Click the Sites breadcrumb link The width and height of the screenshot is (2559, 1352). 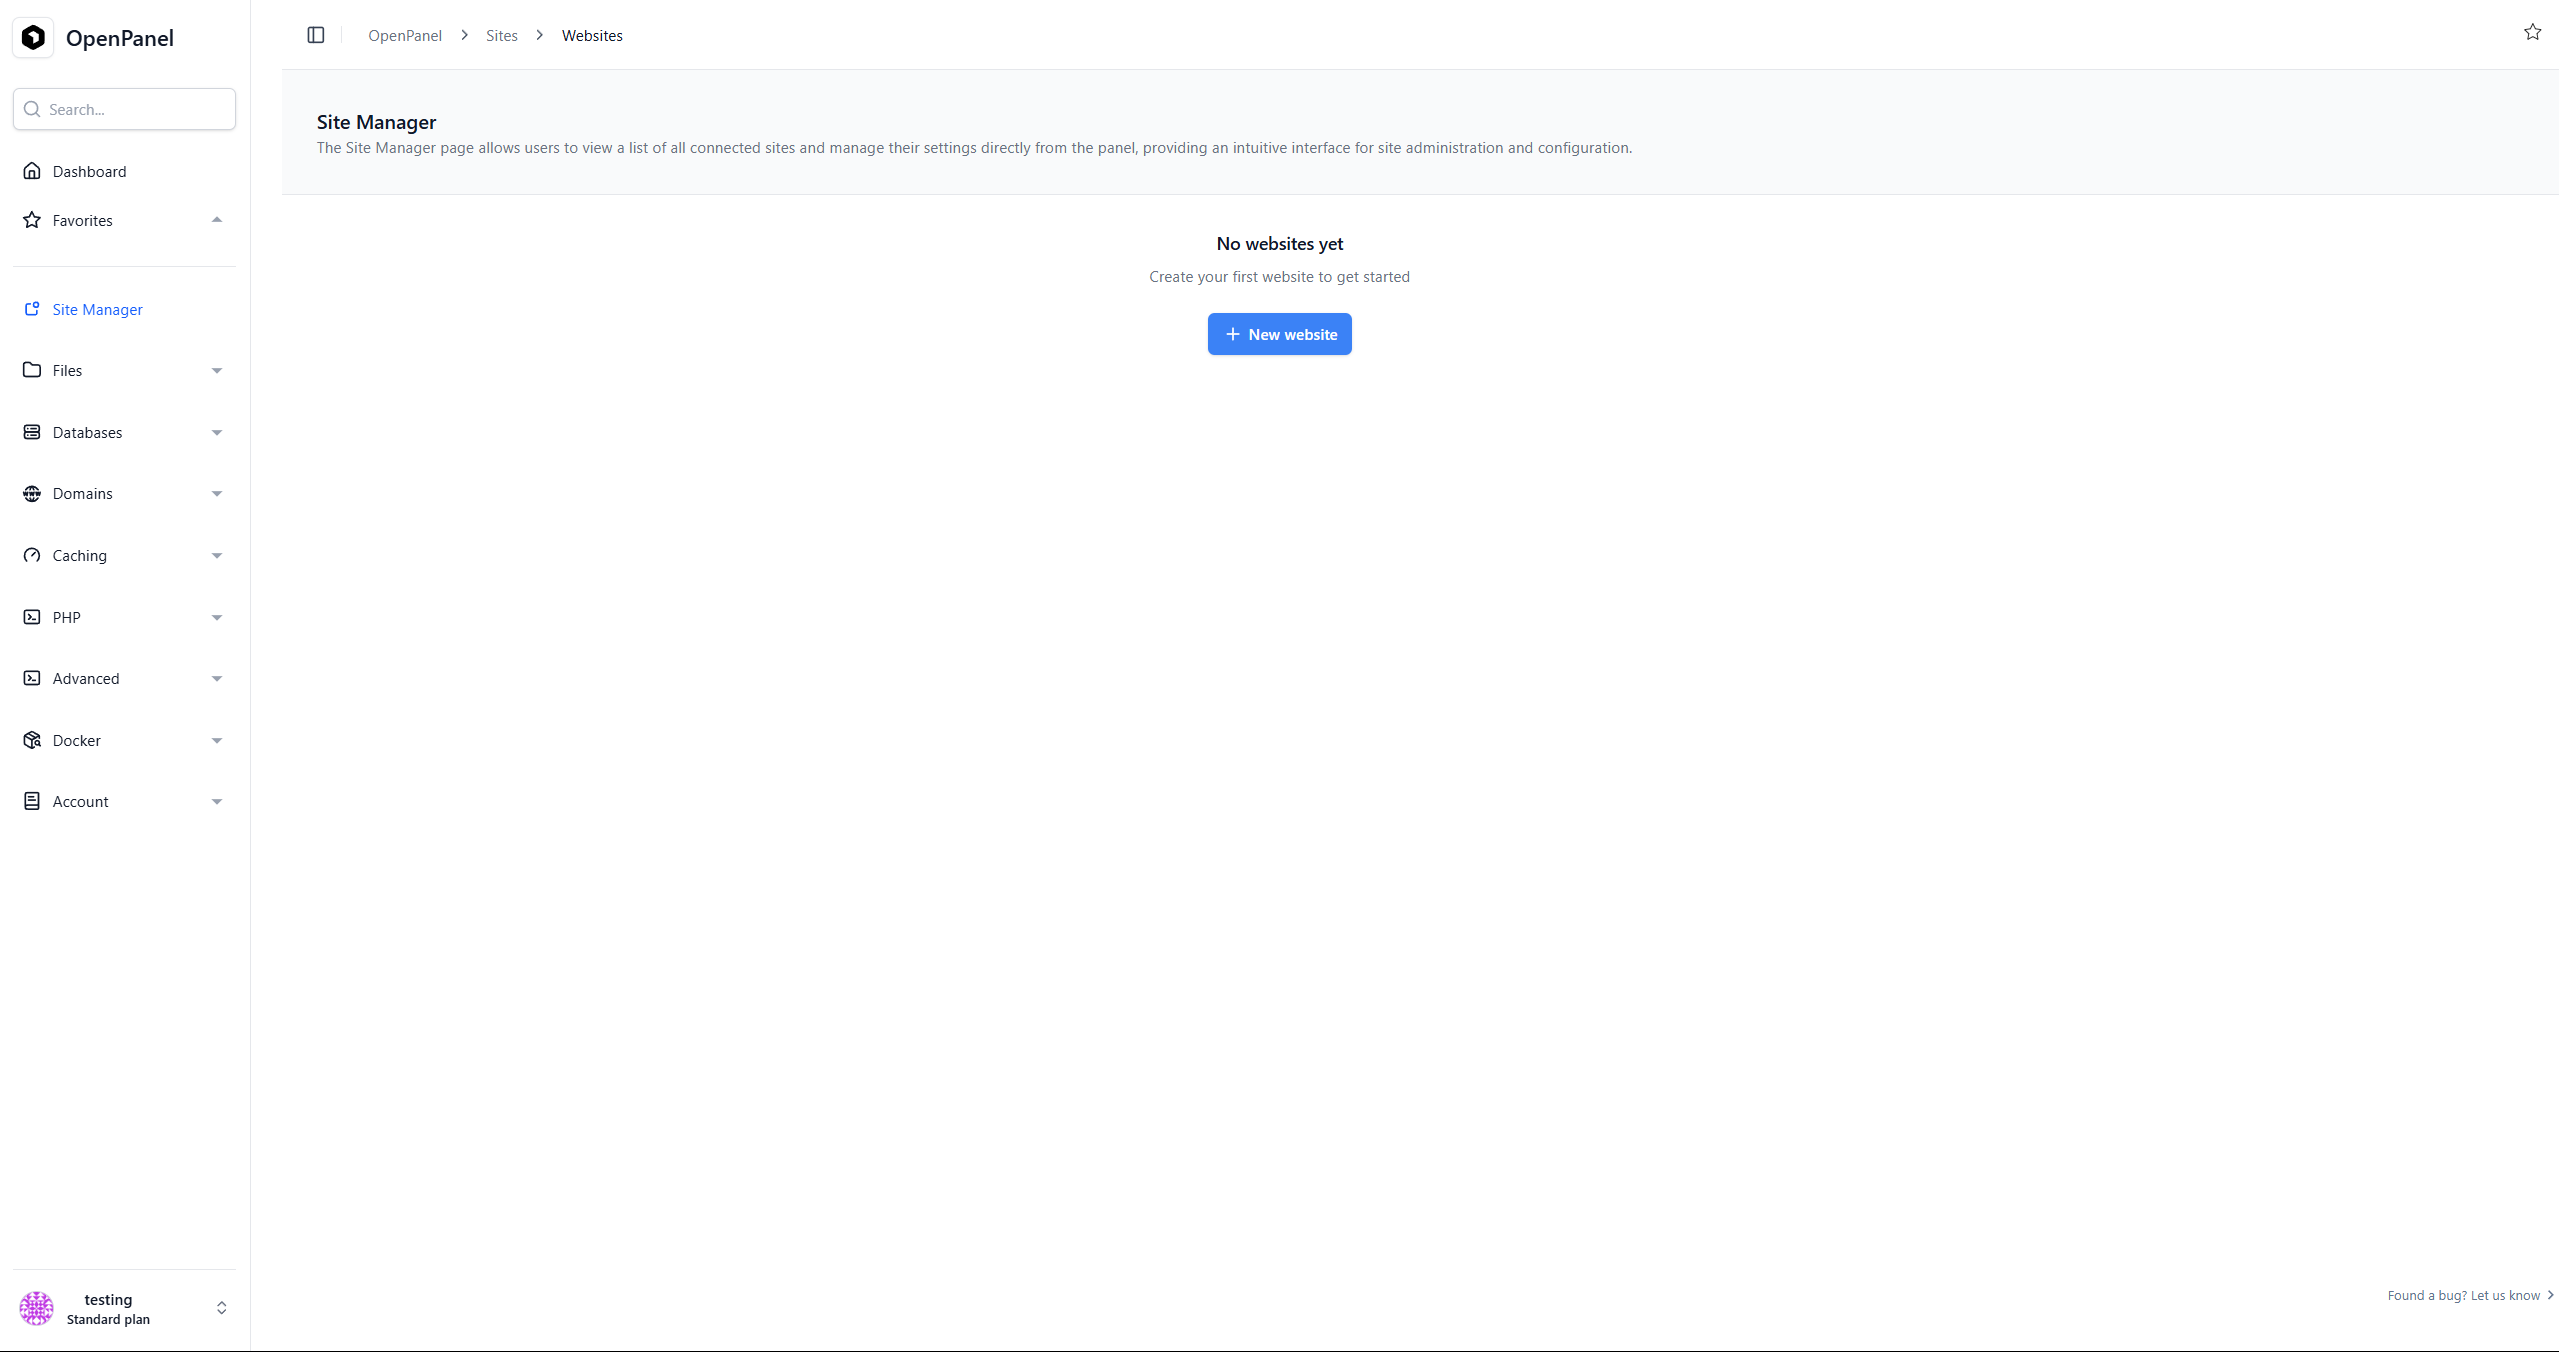502,35
